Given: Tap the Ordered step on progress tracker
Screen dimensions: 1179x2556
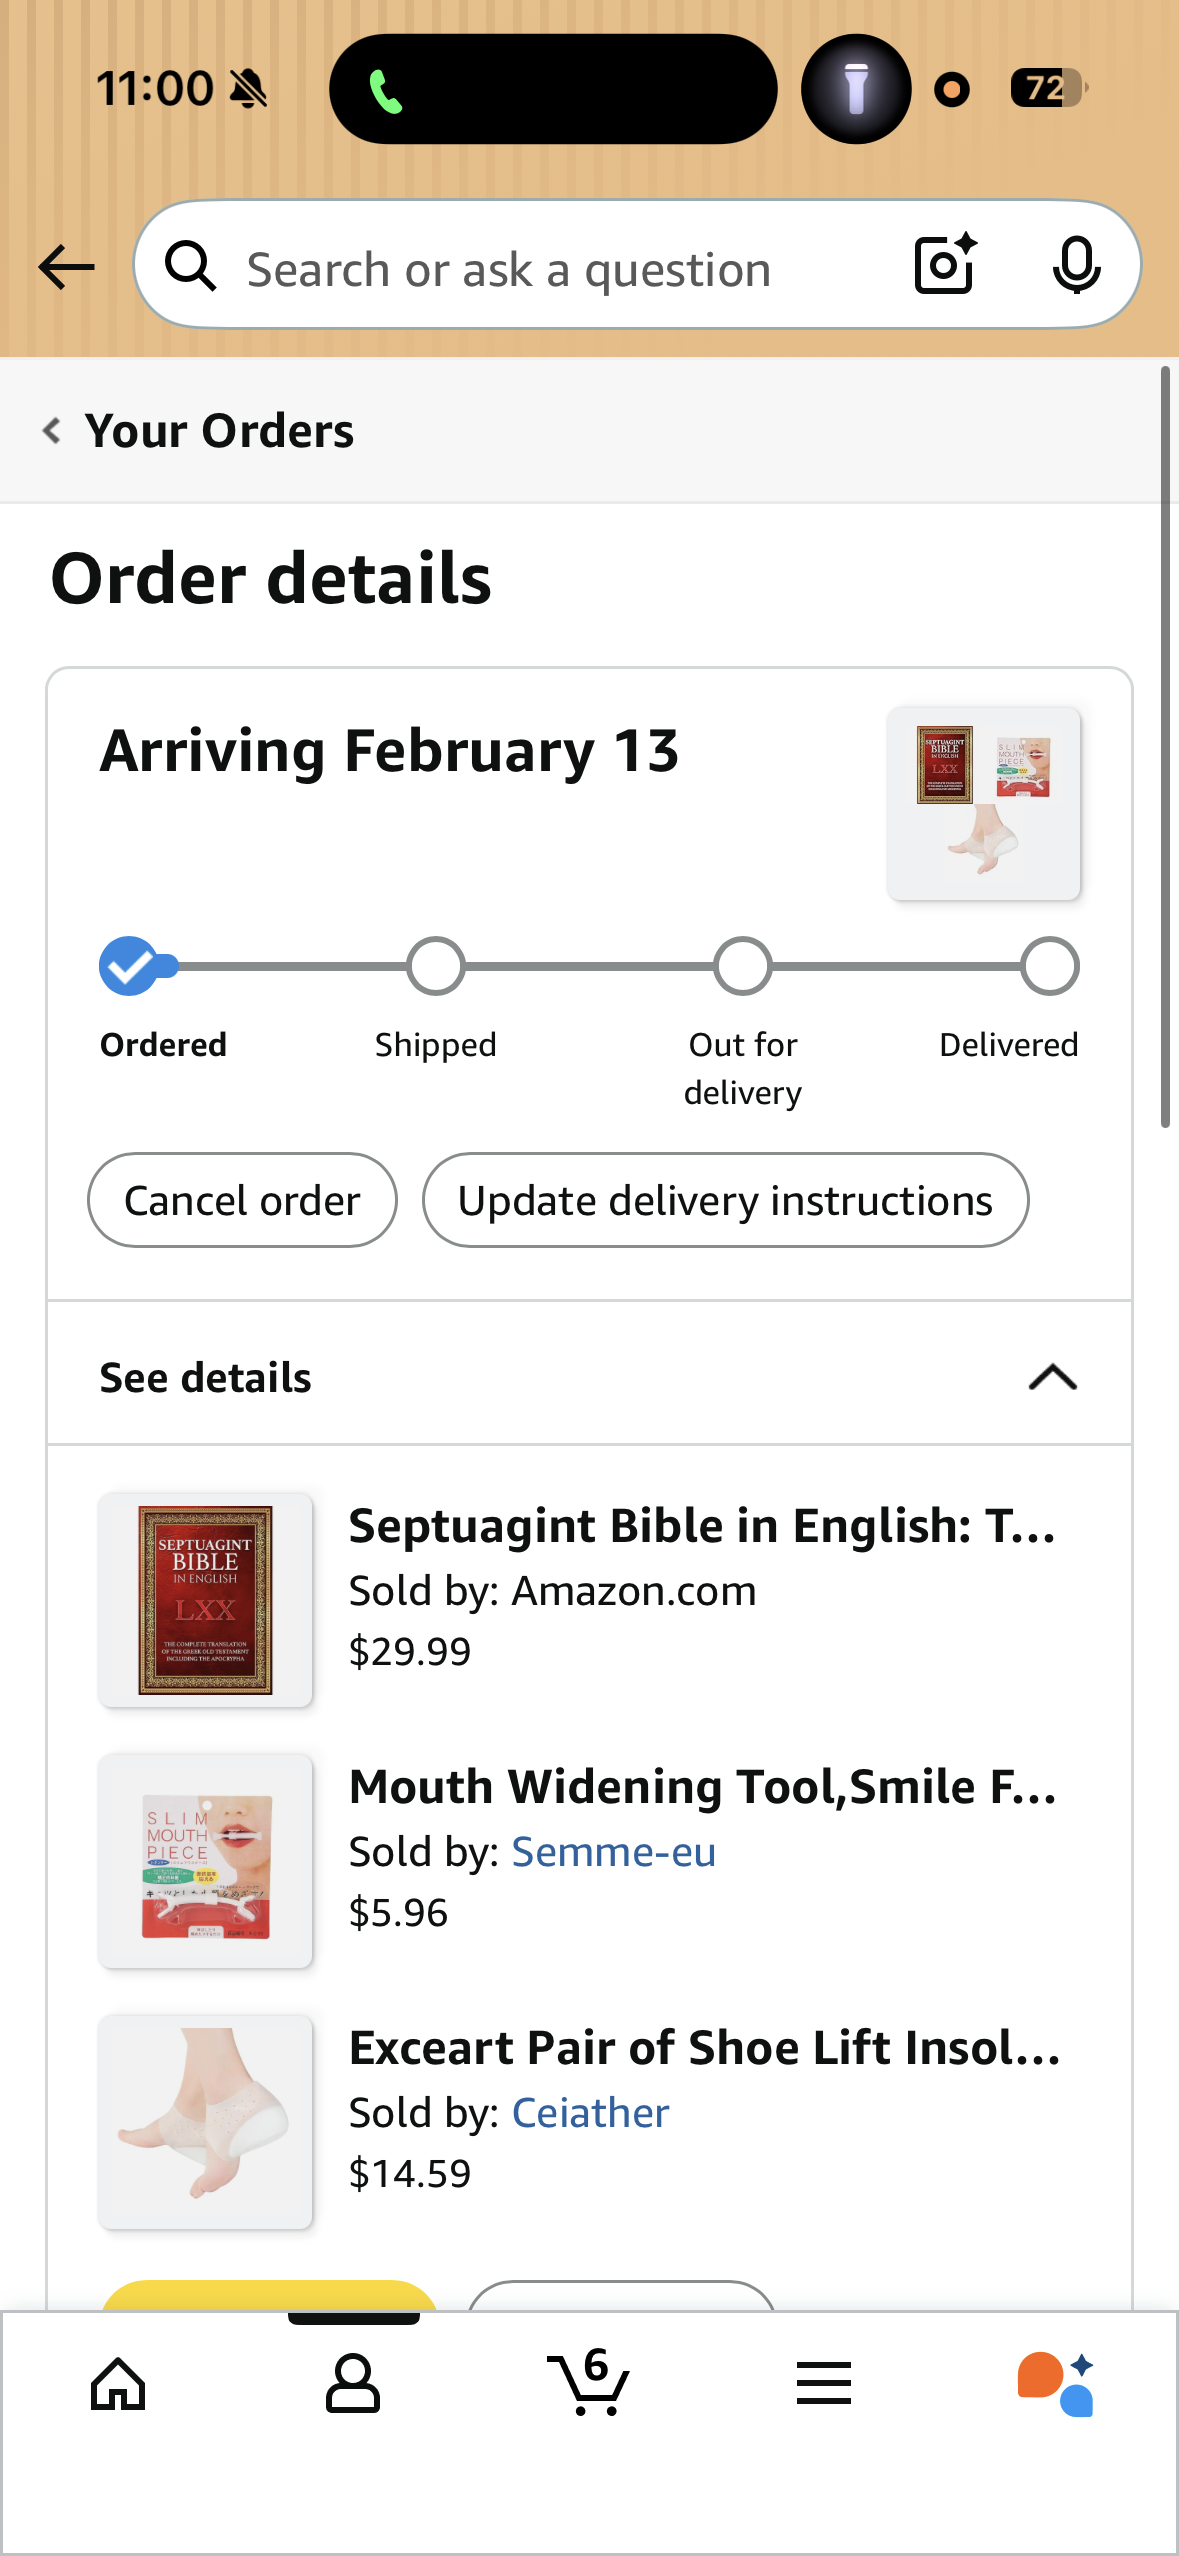Looking at the screenshot, I should coord(129,966).
